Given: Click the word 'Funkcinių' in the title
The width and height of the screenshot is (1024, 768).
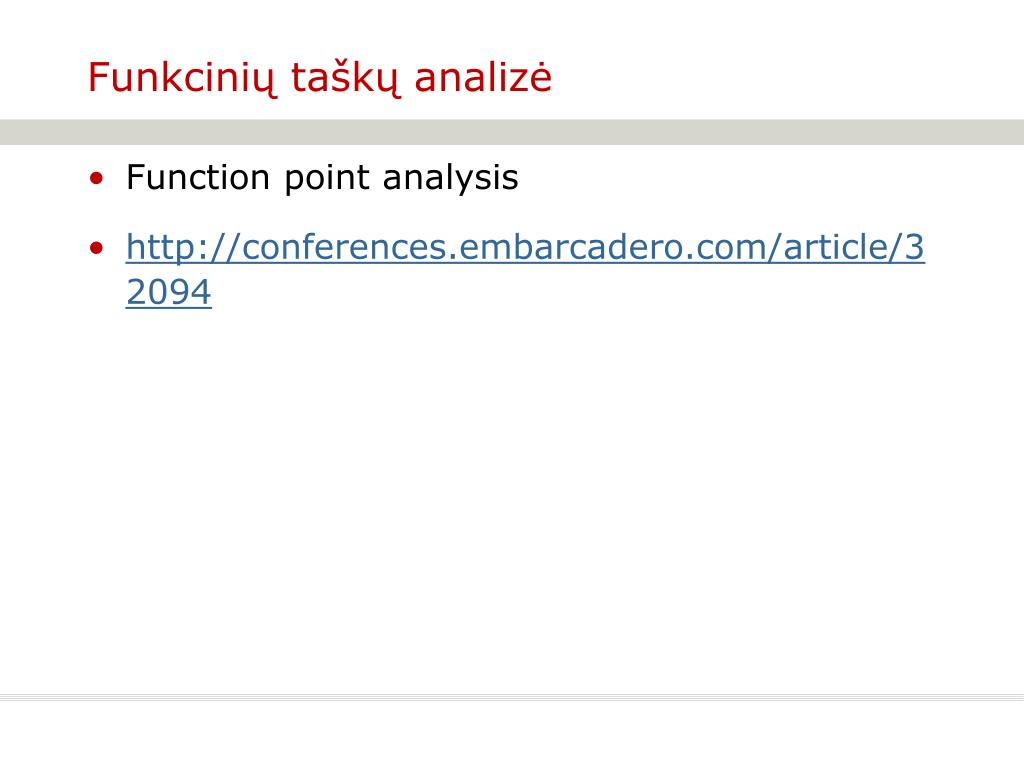Looking at the screenshot, I should coord(180,78).
